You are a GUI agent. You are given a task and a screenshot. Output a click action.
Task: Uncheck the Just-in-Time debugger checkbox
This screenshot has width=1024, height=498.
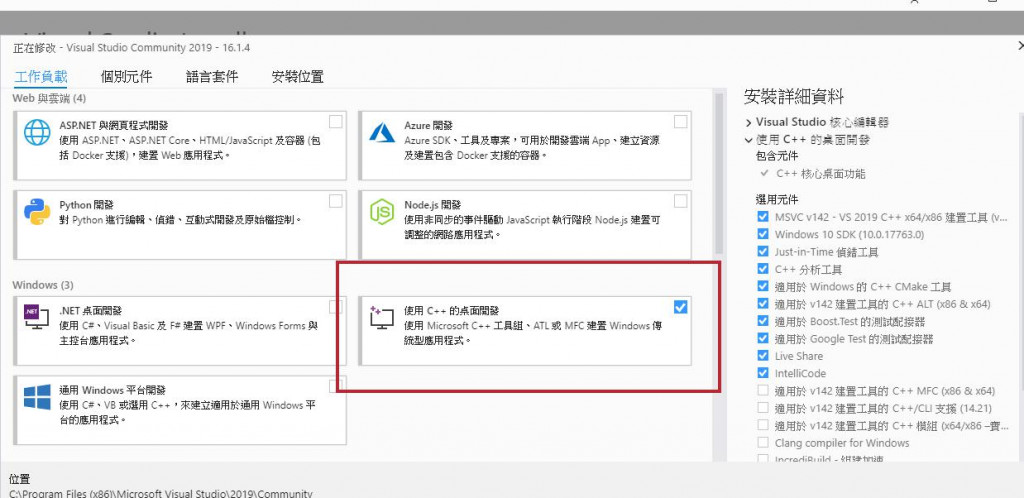(x=763, y=251)
